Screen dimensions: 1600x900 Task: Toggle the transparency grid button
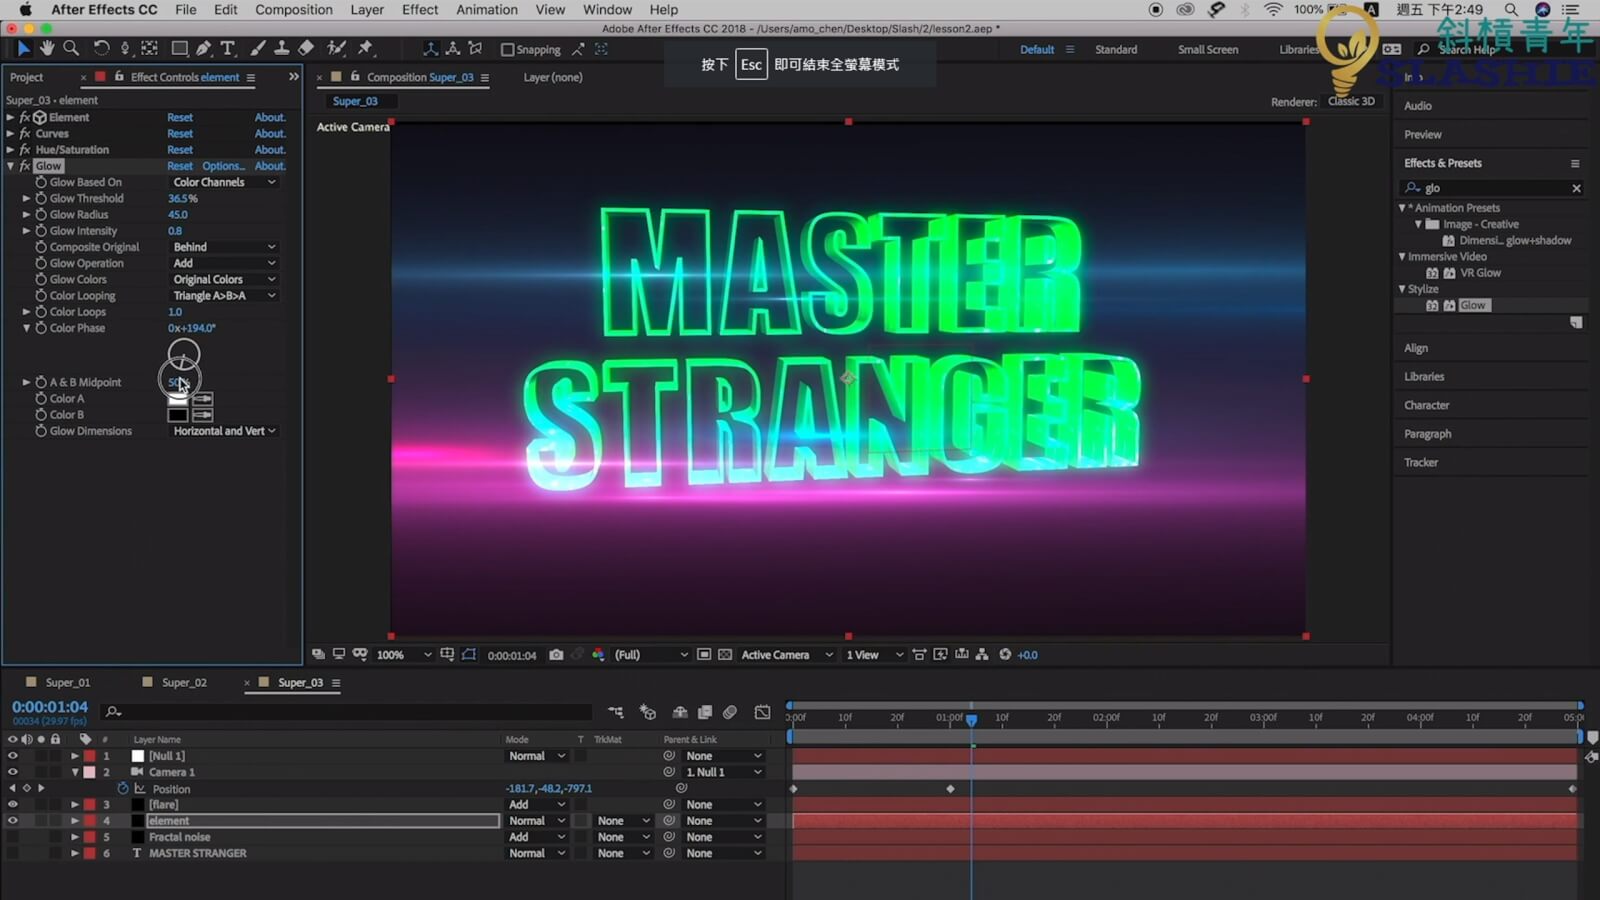click(725, 655)
